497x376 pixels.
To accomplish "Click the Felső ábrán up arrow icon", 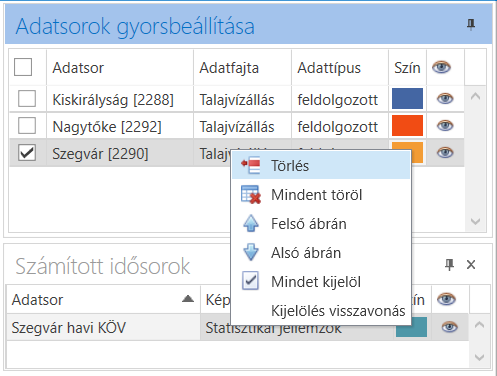I will tap(251, 223).
